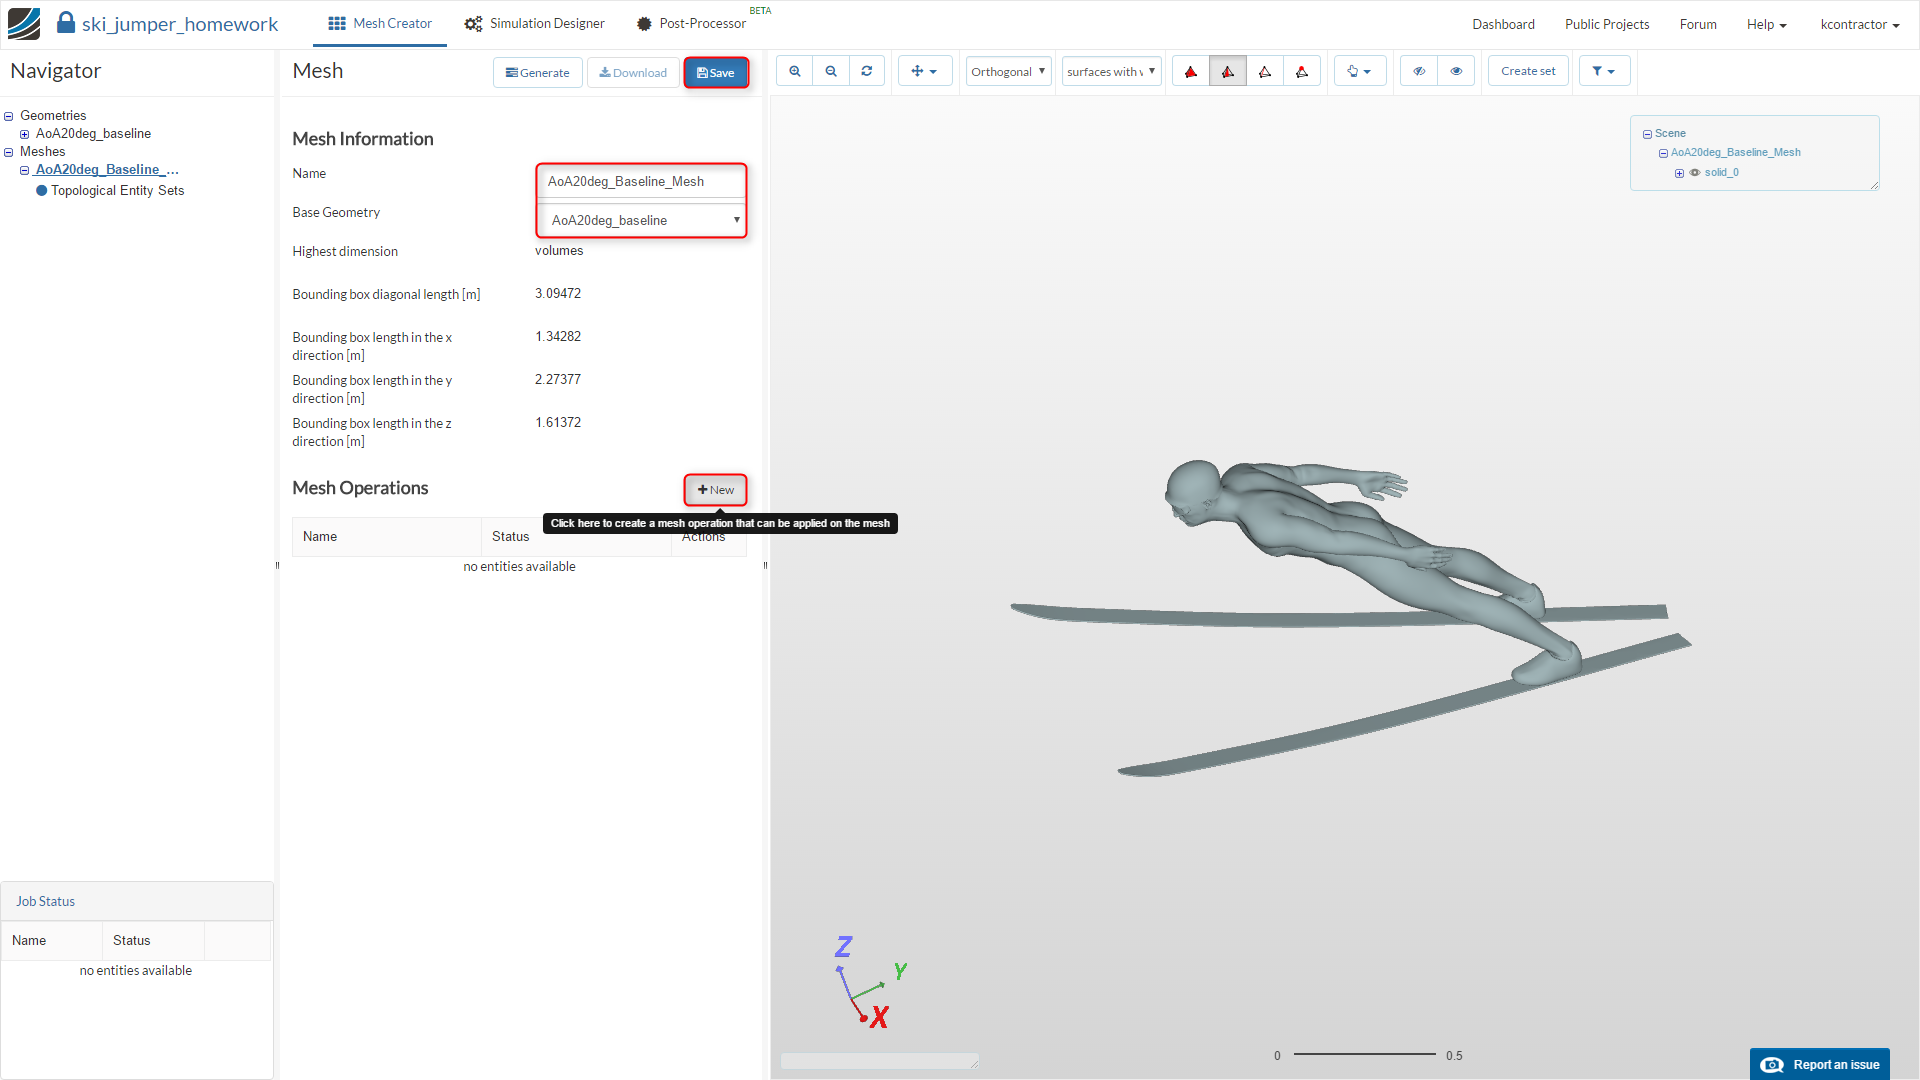Switch to the Simulation Designer tab
1920x1080 pixels.
point(535,24)
